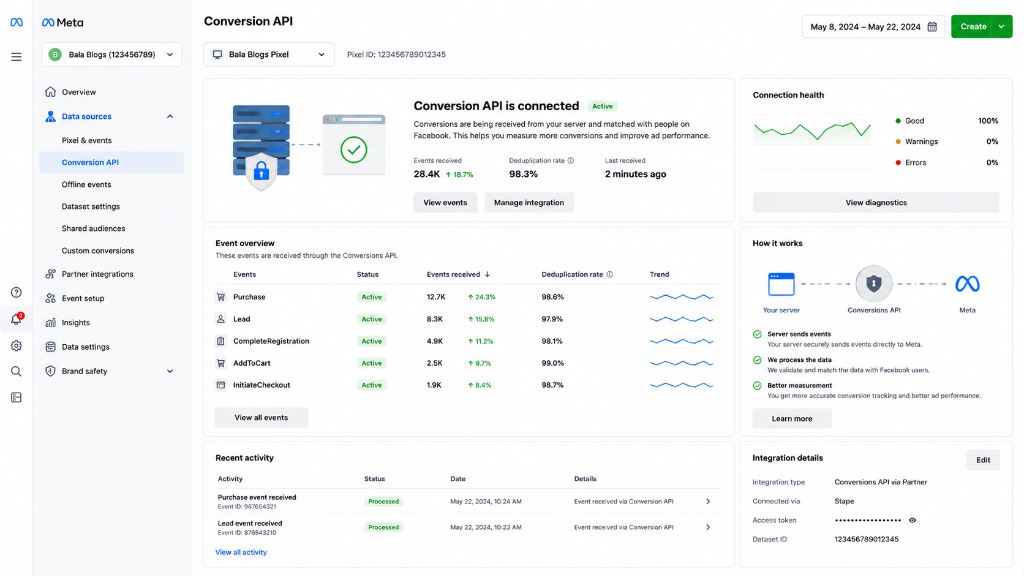Open the help question mark icon
The height and width of the screenshot is (576, 1024).
16,292
